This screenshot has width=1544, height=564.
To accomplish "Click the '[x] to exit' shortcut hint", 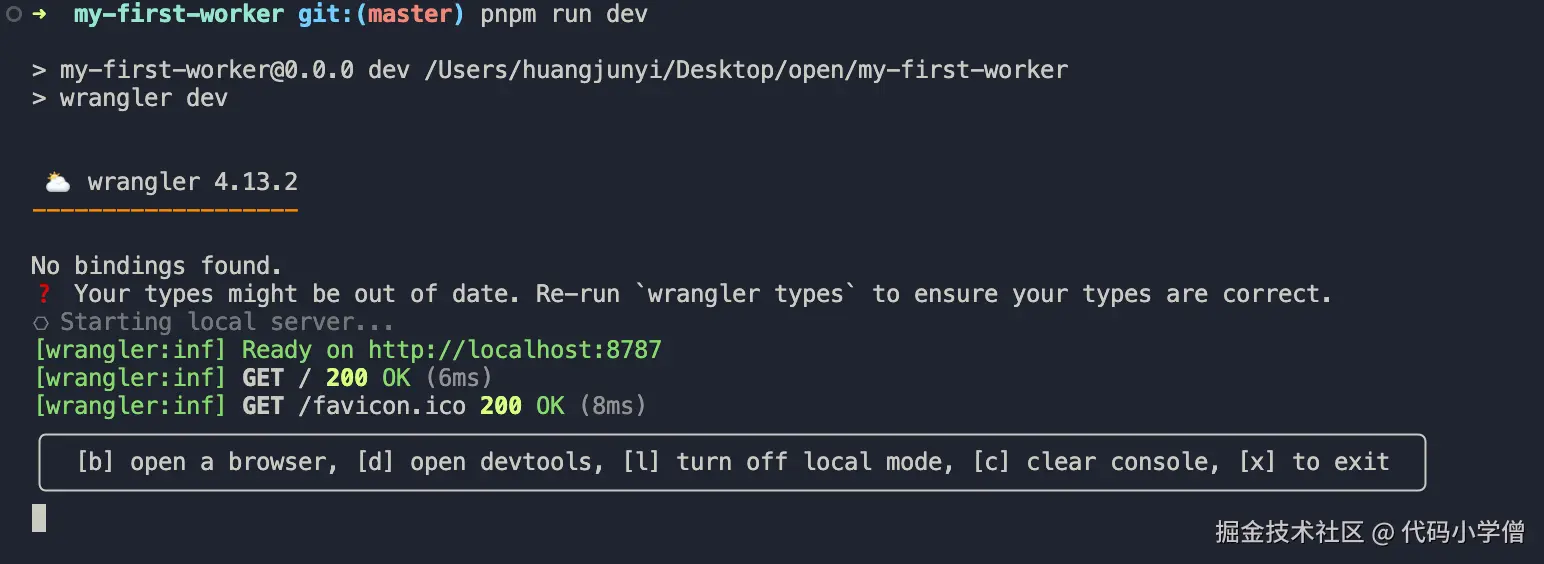I will click(1315, 462).
